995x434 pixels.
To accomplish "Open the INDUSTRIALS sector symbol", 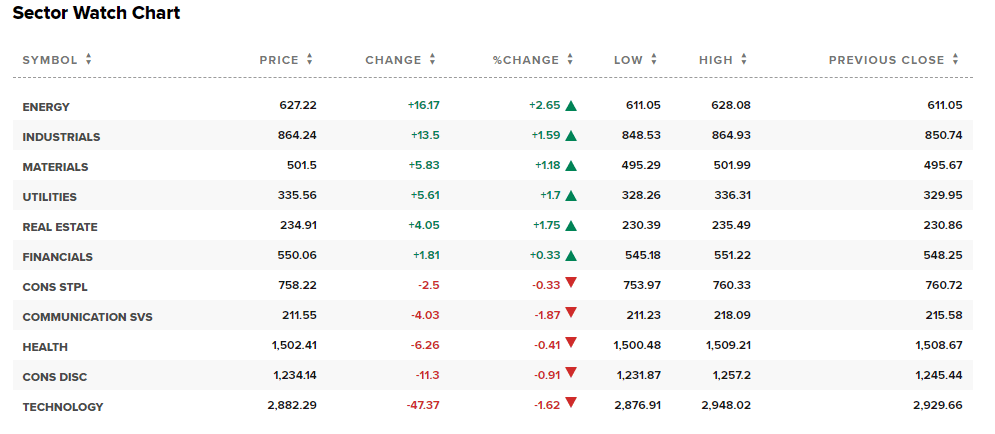I will (x=62, y=137).
